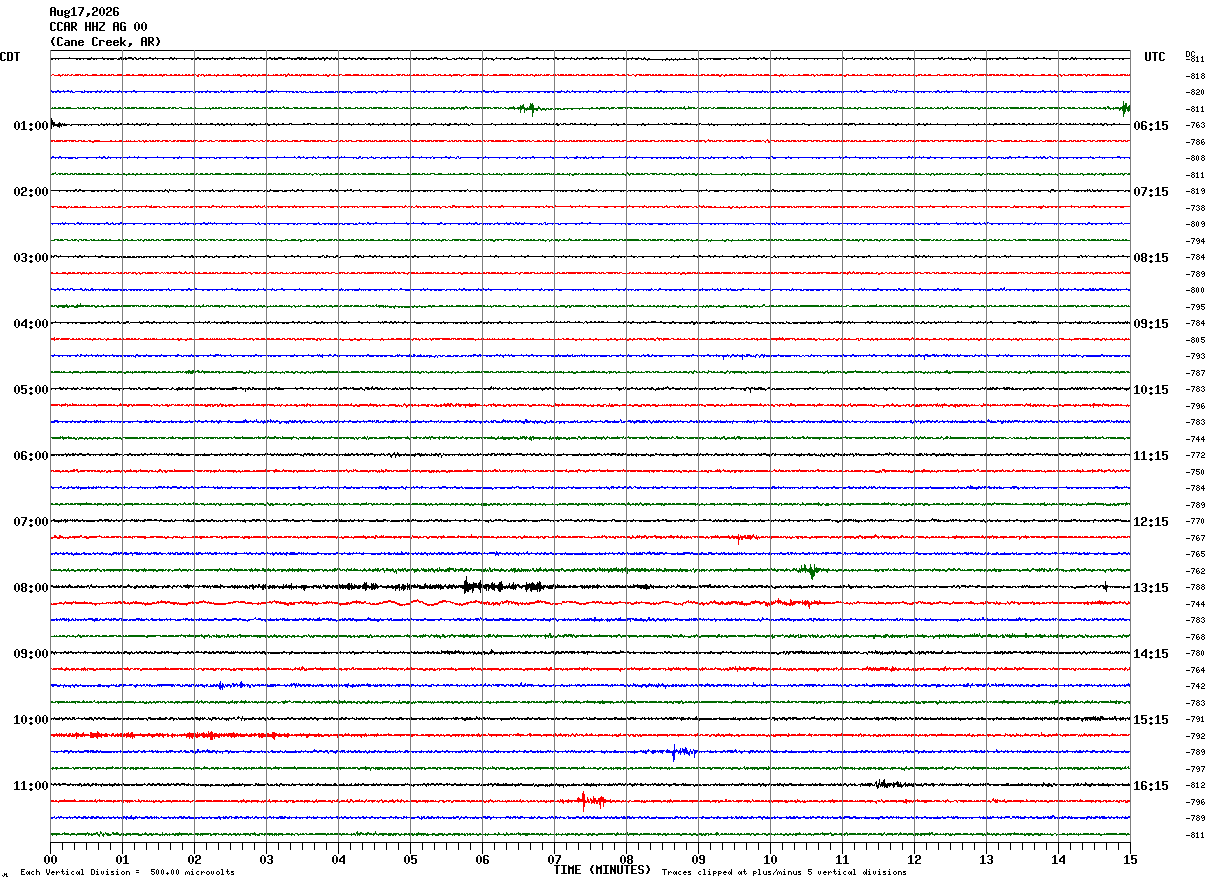Click the Aug17,2026 date header
1210x886 pixels.
(84, 12)
